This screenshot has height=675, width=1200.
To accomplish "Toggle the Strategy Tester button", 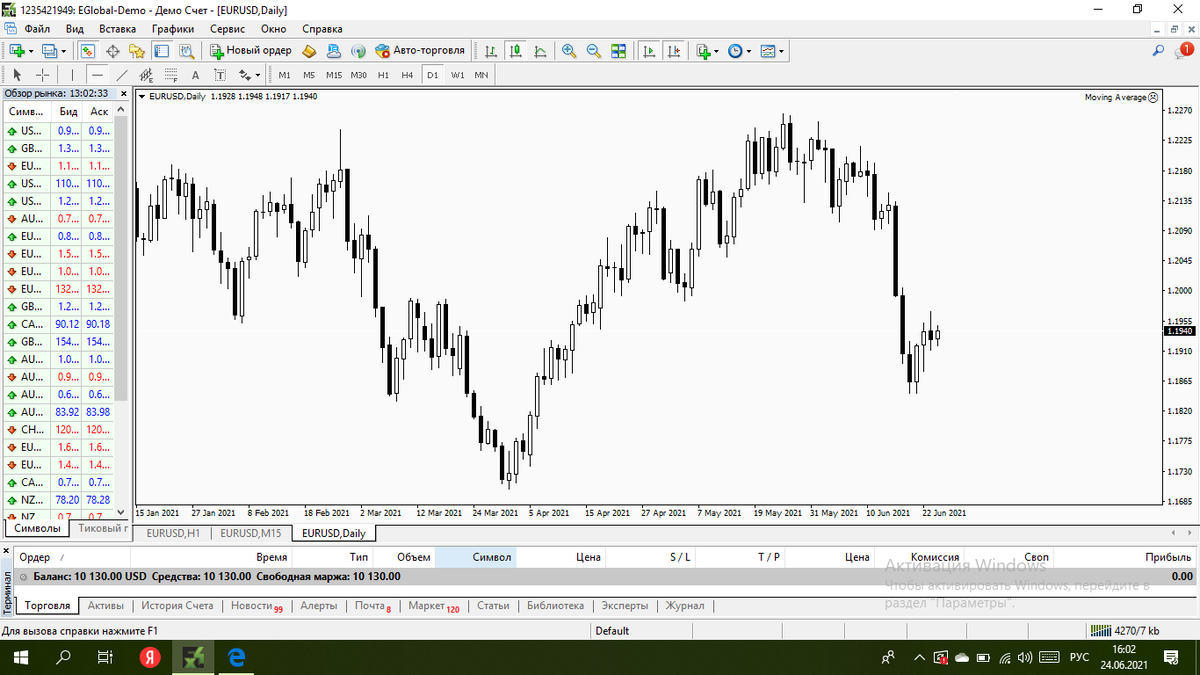I will pos(186,50).
